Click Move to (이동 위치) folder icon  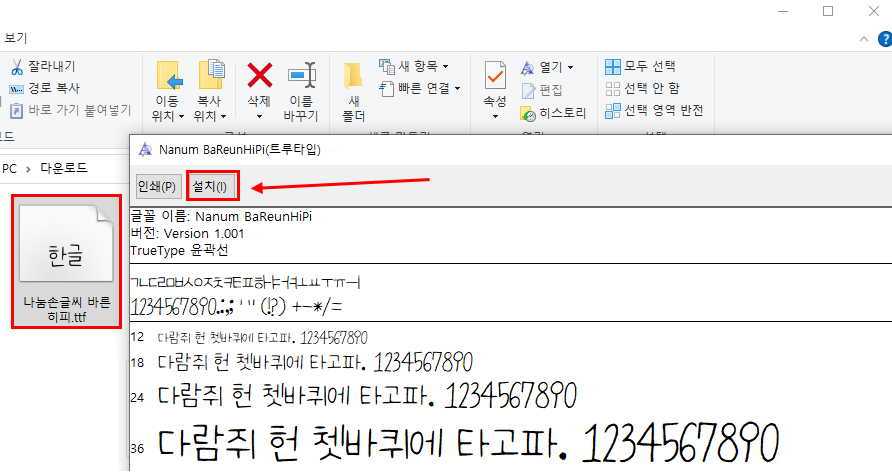[x=169, y=76]
